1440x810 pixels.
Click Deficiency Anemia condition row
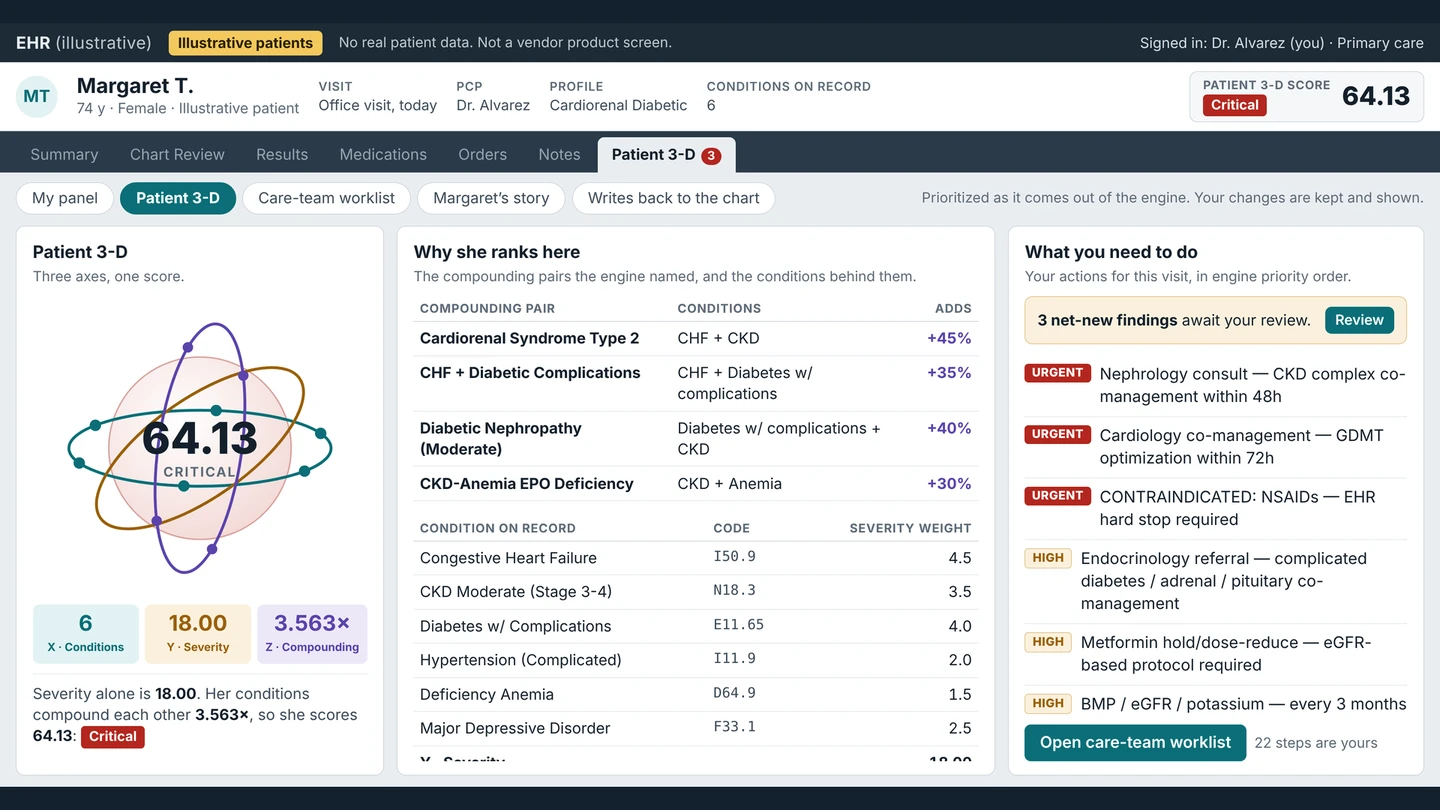pos(696,694)
